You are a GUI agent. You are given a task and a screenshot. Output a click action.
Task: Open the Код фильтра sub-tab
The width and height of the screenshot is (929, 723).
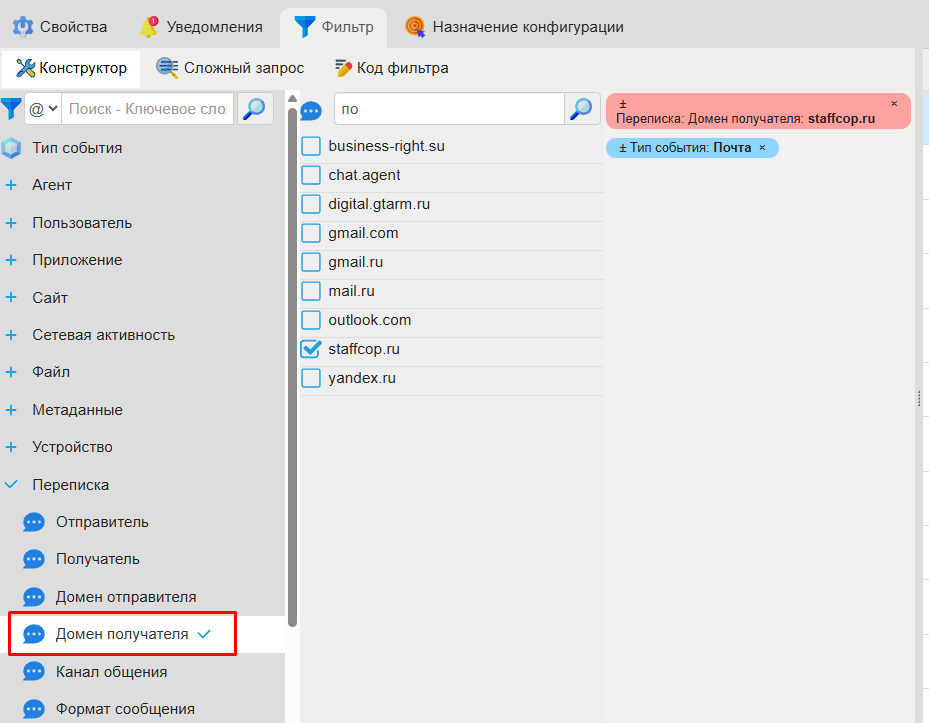point(392,68)
